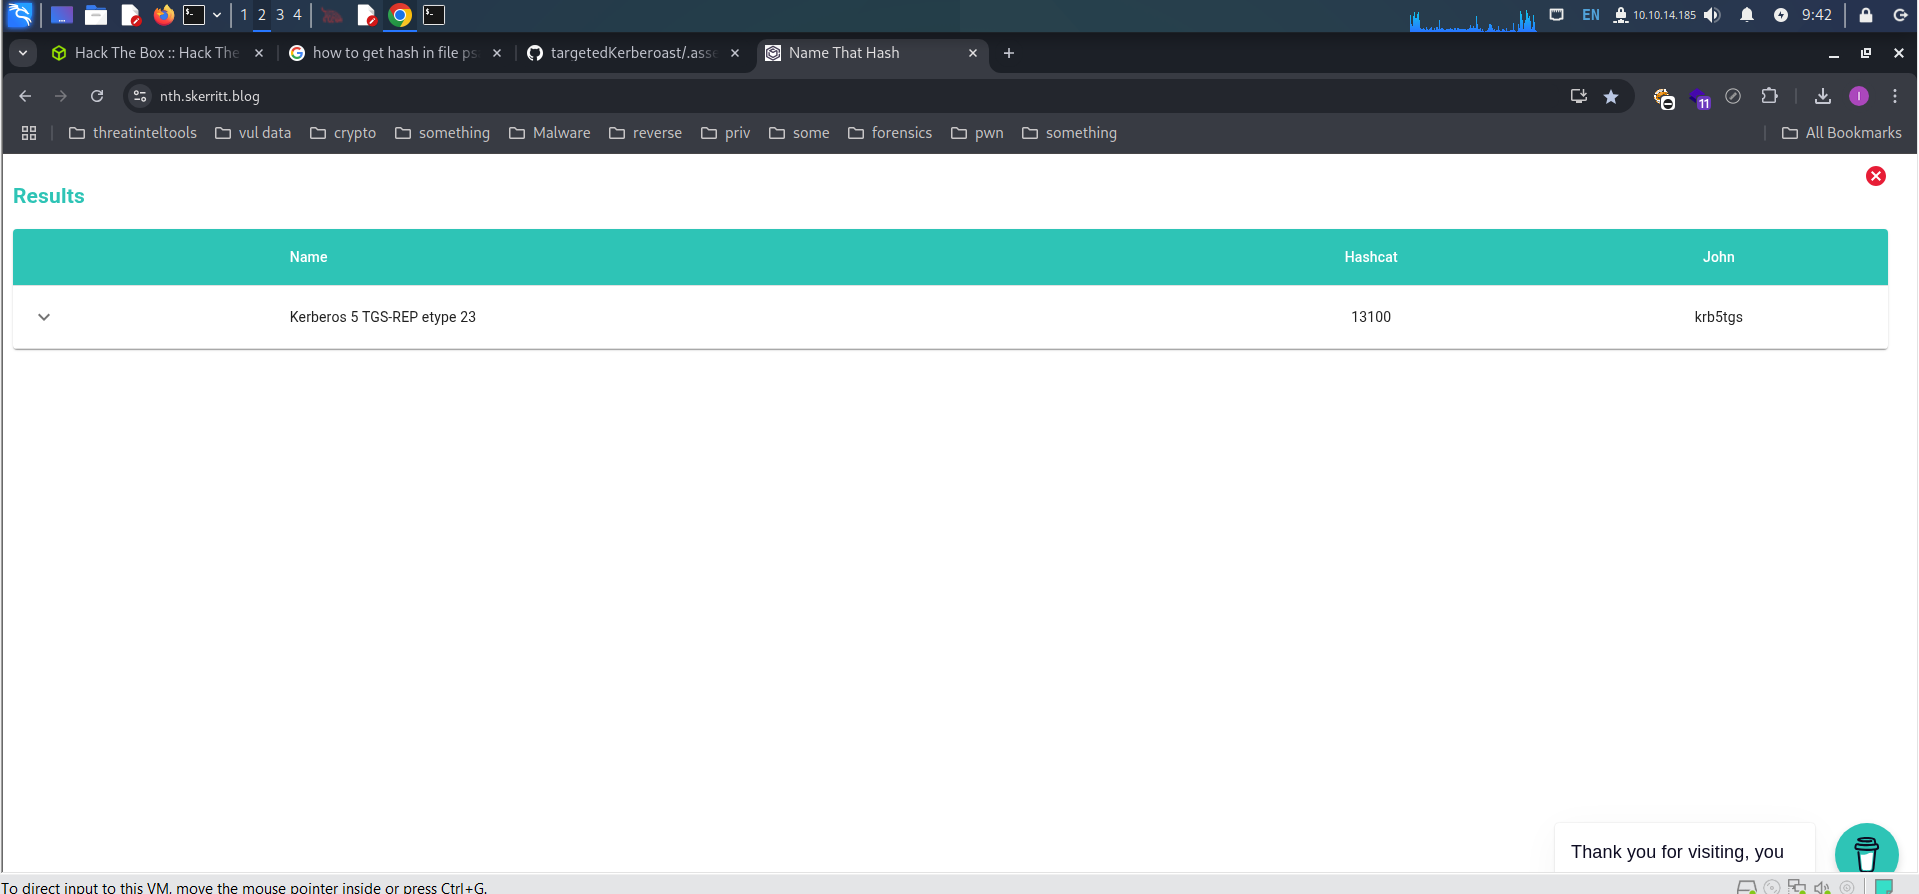Open the Chrome three-dot menu
Viewport: 1919px width, 894px height.
point(1894,96)
